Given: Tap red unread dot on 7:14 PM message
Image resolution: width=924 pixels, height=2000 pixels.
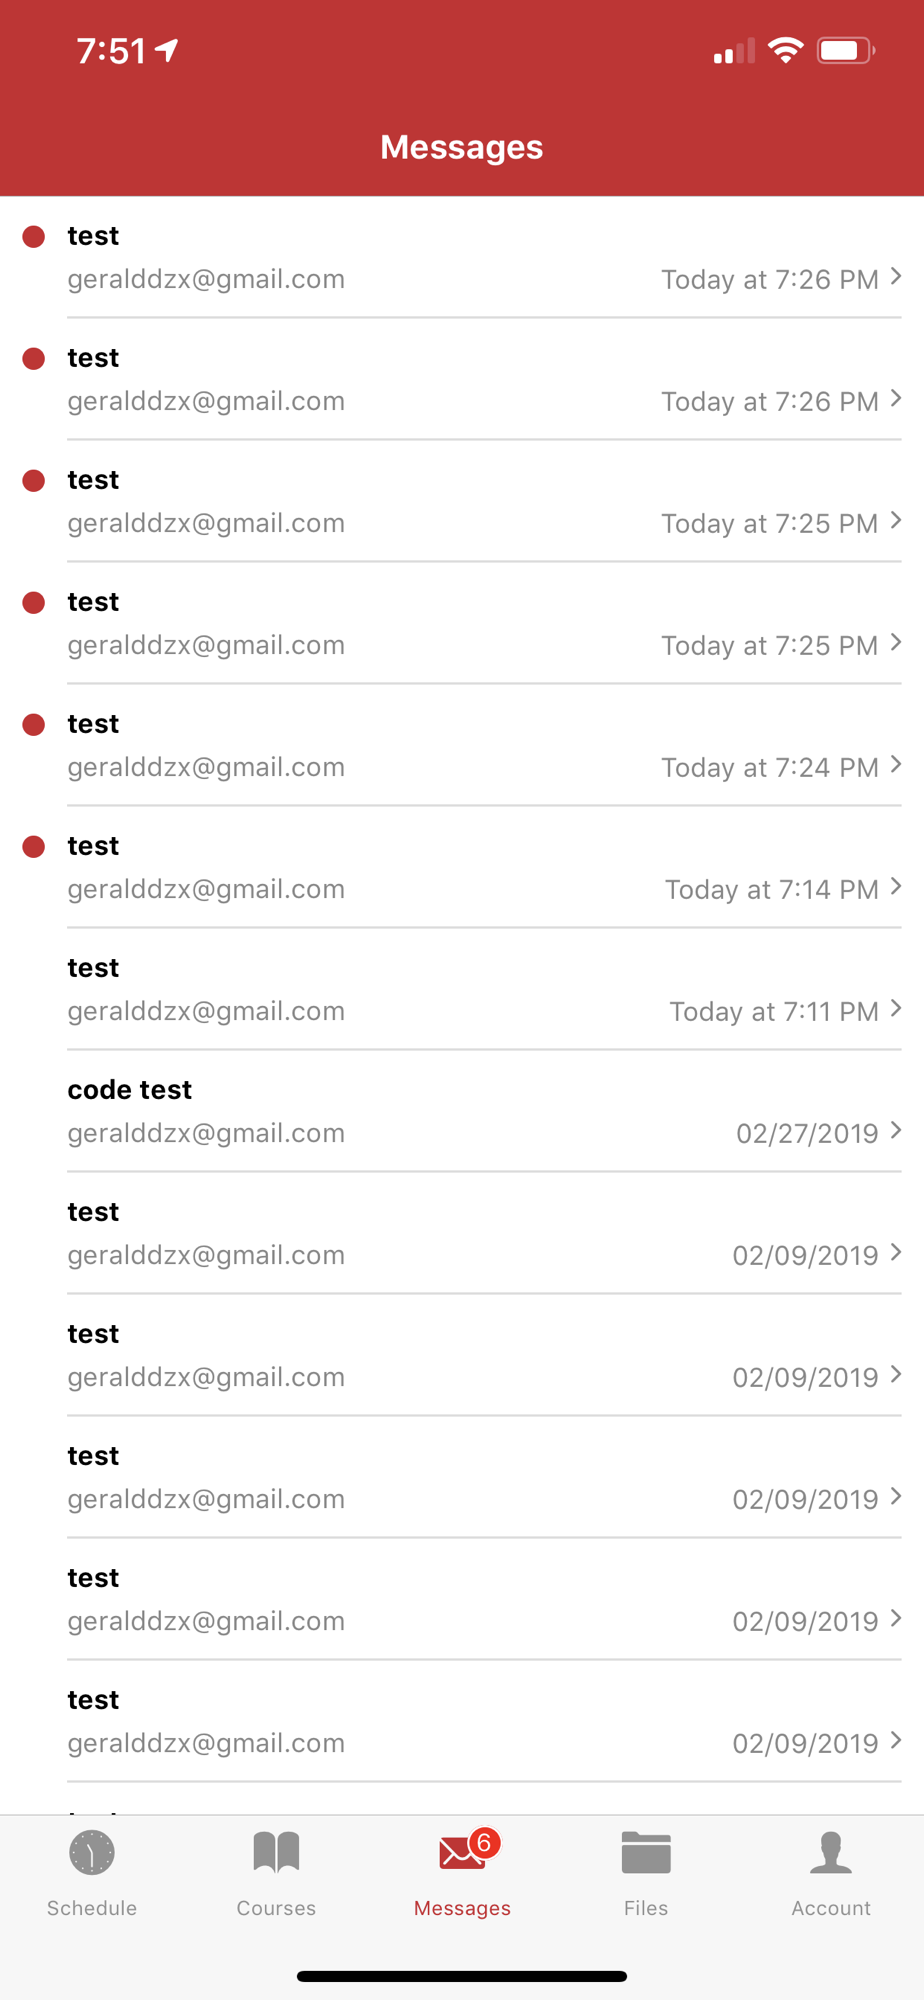Looking at the screenshot, I should click(34, 846).
